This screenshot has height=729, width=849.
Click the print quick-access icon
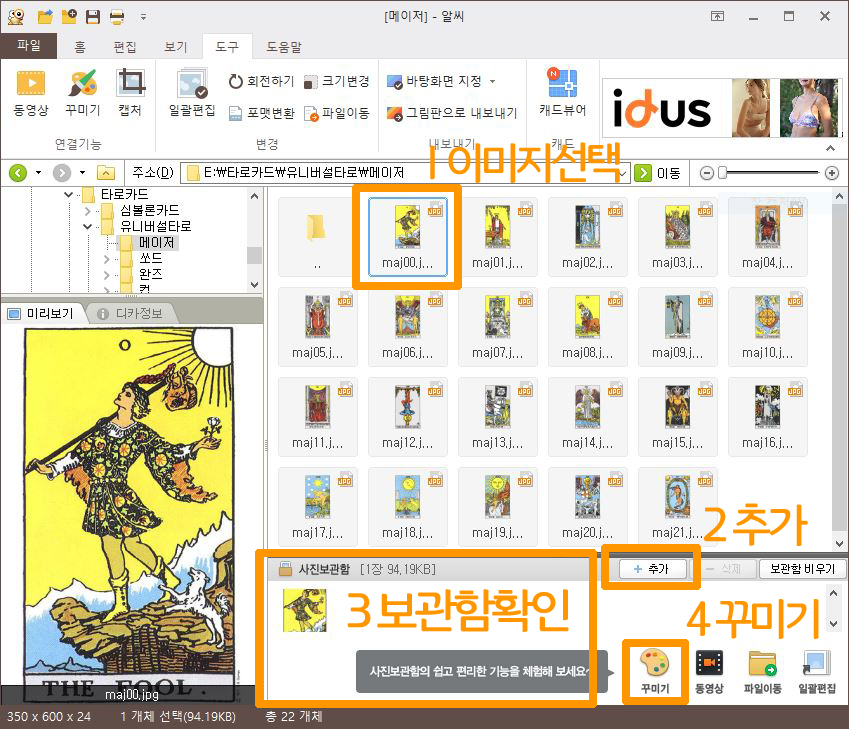[117, 16]
